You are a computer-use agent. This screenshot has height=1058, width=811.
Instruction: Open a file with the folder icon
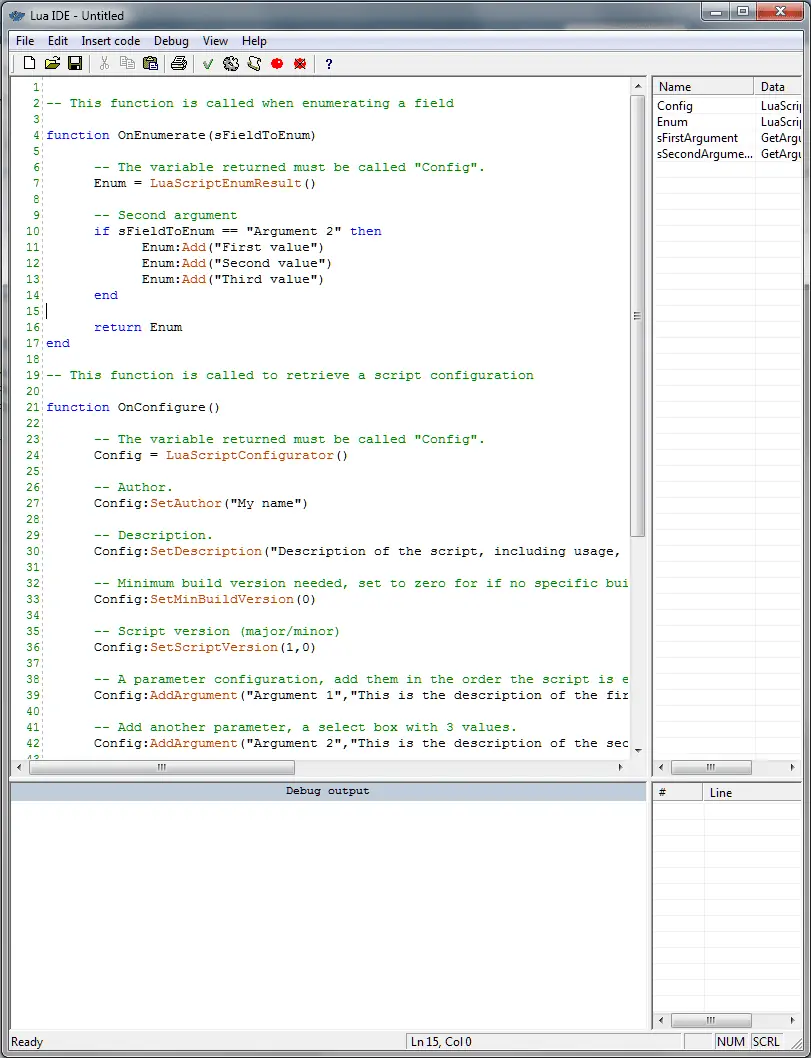[x=52, y=63]
